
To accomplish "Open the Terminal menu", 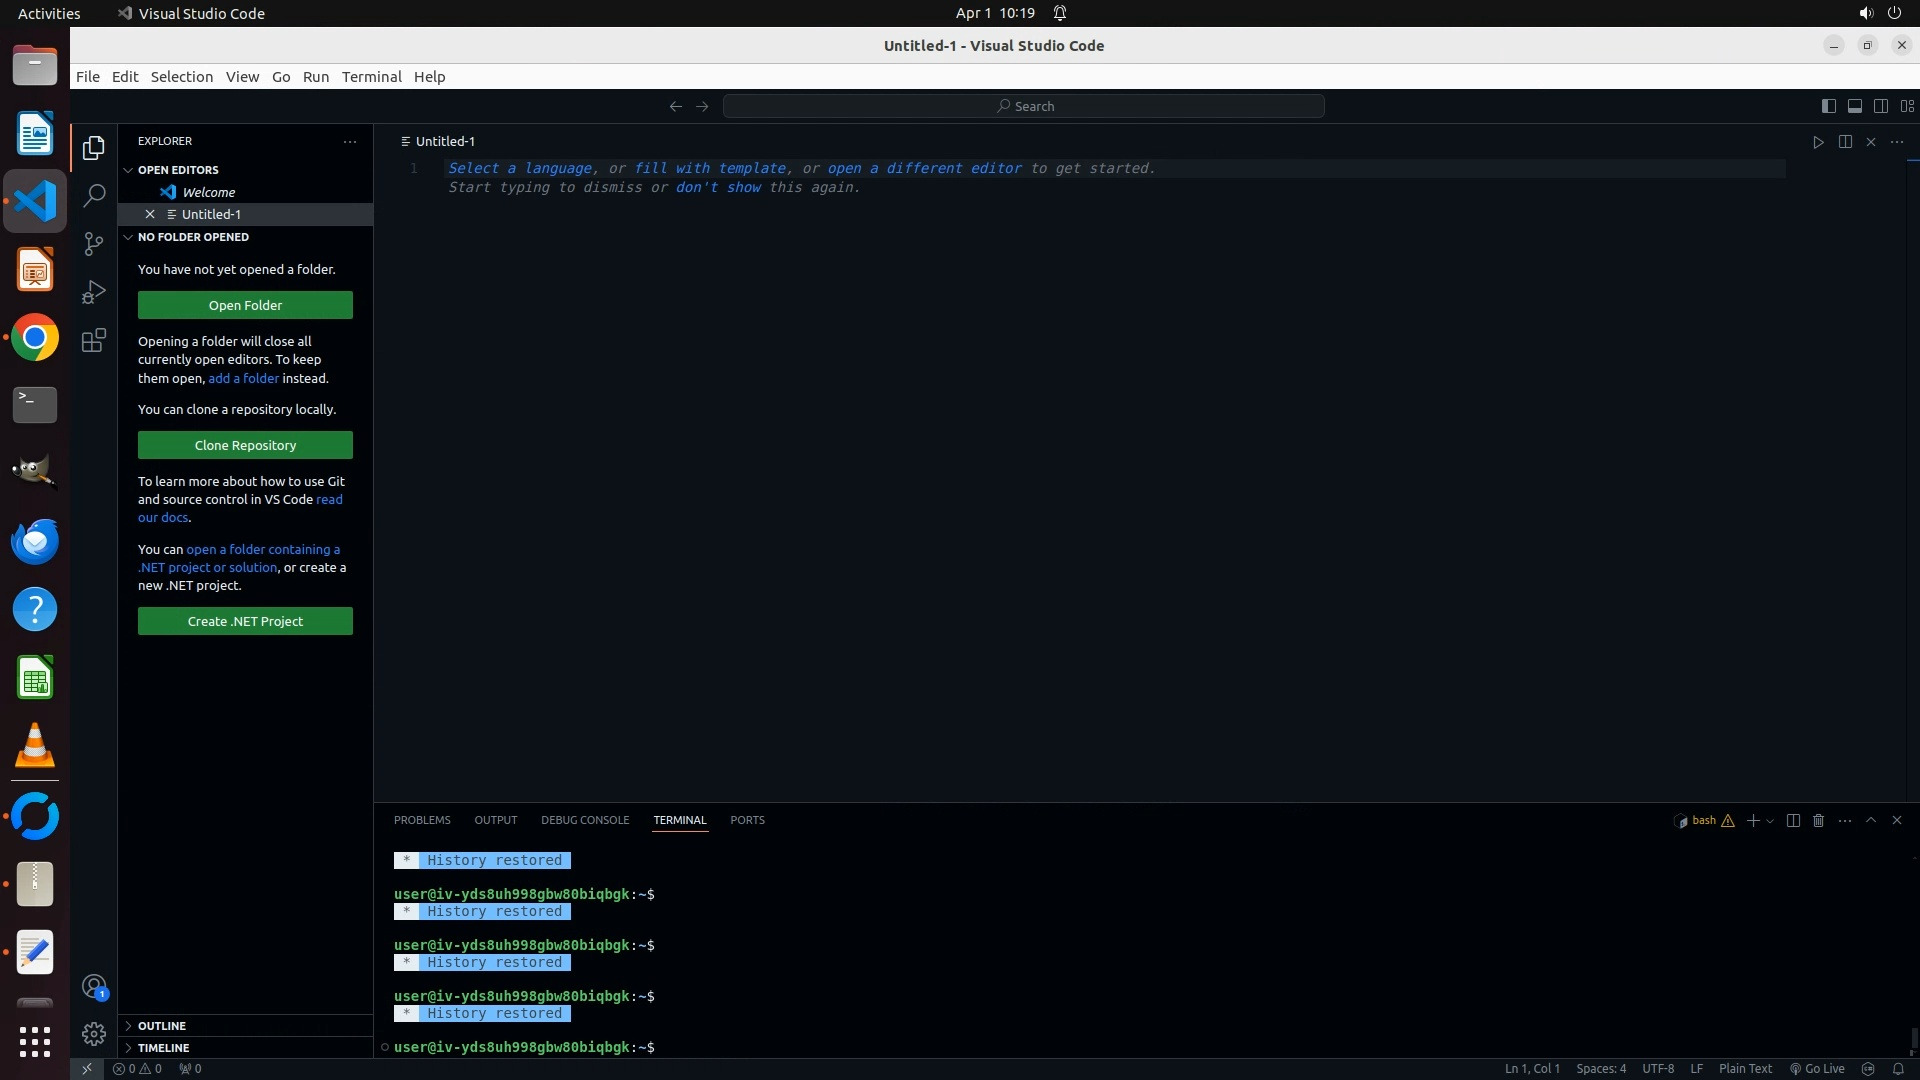I will (371, 77).
